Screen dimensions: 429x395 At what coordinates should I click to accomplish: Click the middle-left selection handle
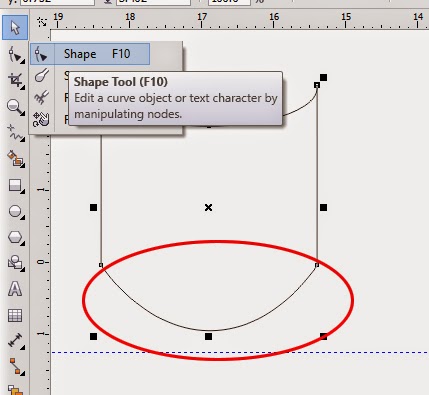click(x=93, y=208)
